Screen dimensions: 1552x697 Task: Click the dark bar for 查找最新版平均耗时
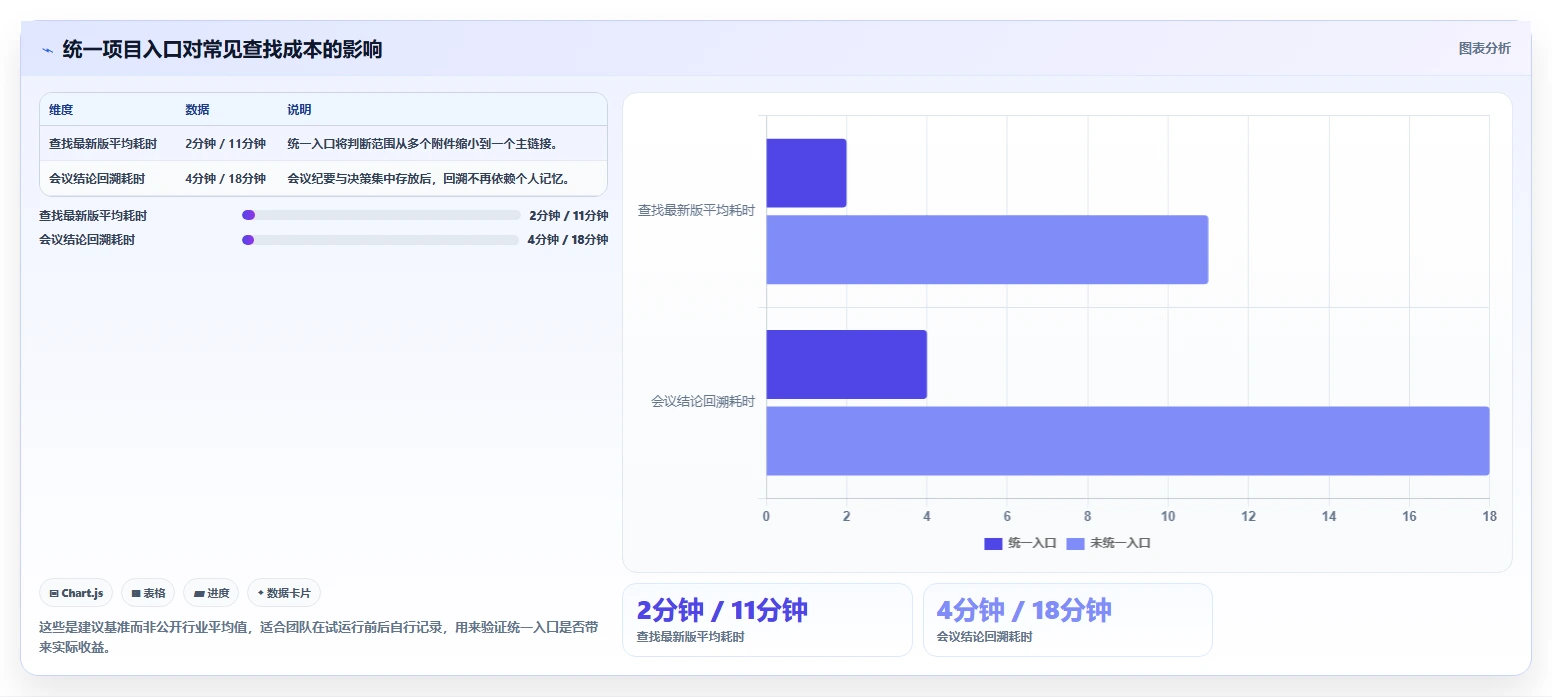806,173
